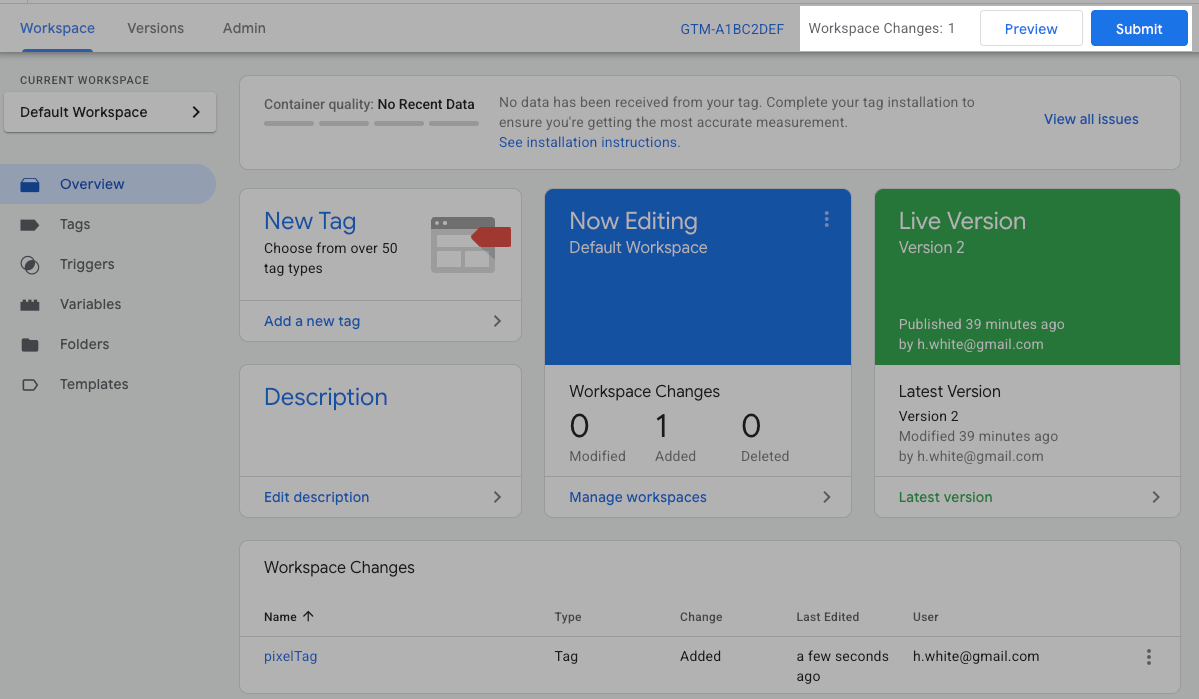The height and width of the screenshot is (699, 1199).
Task: Open Triggers via its circle icon
Action: tap(30, 265)
